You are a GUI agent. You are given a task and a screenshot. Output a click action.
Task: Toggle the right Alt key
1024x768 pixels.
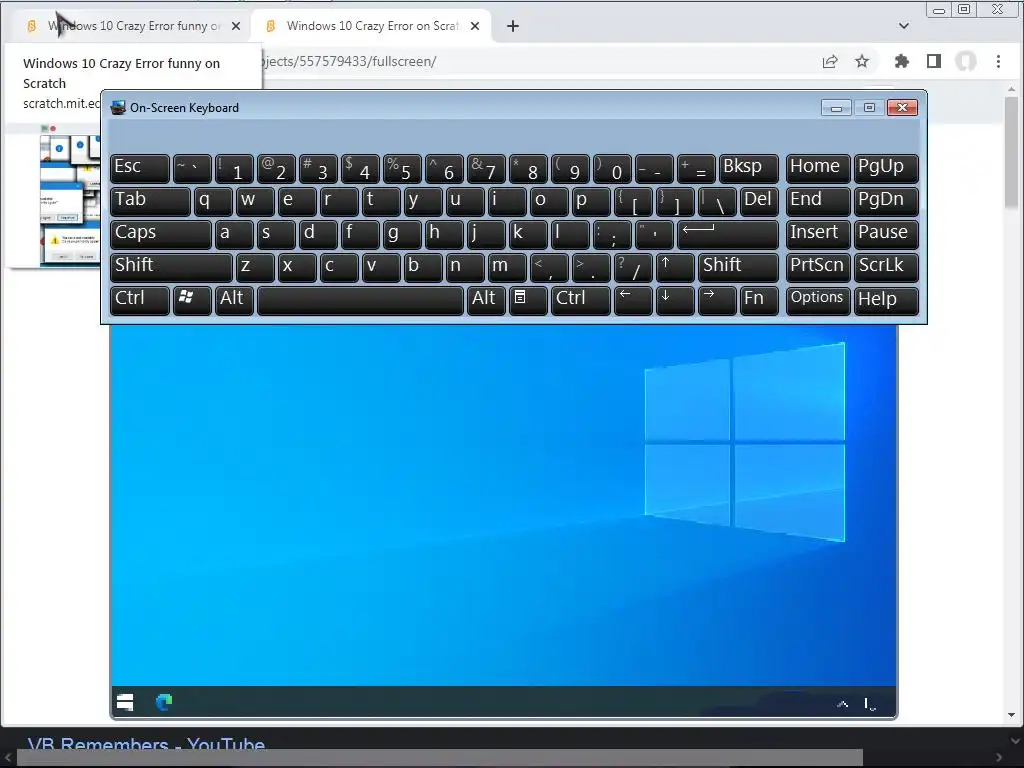[x=486, y=300]
